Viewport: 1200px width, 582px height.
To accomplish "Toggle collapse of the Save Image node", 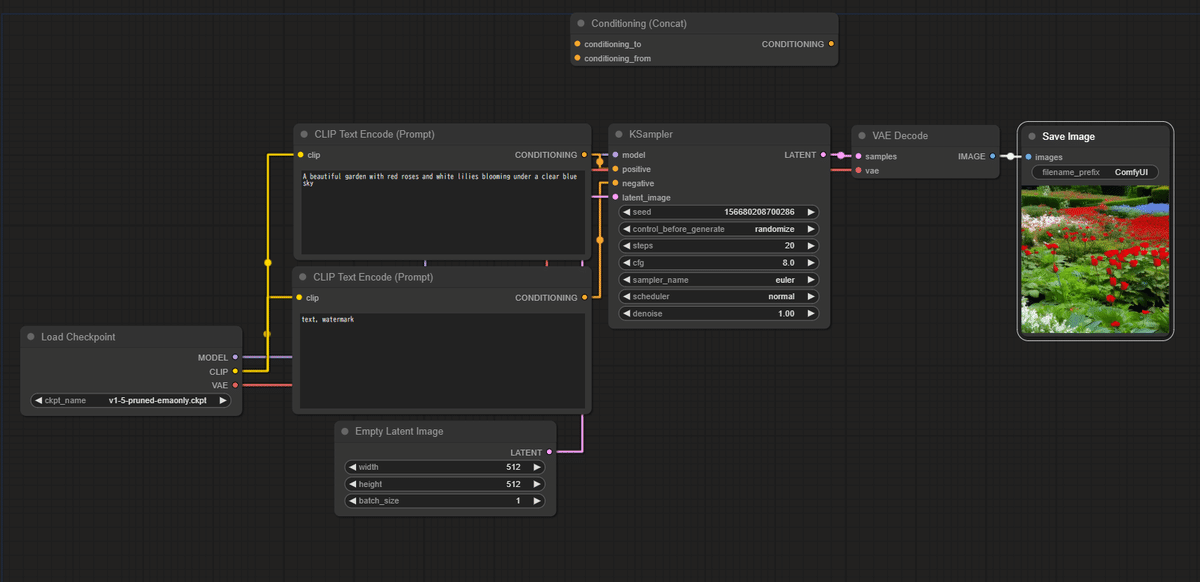I will point(1032,136).
